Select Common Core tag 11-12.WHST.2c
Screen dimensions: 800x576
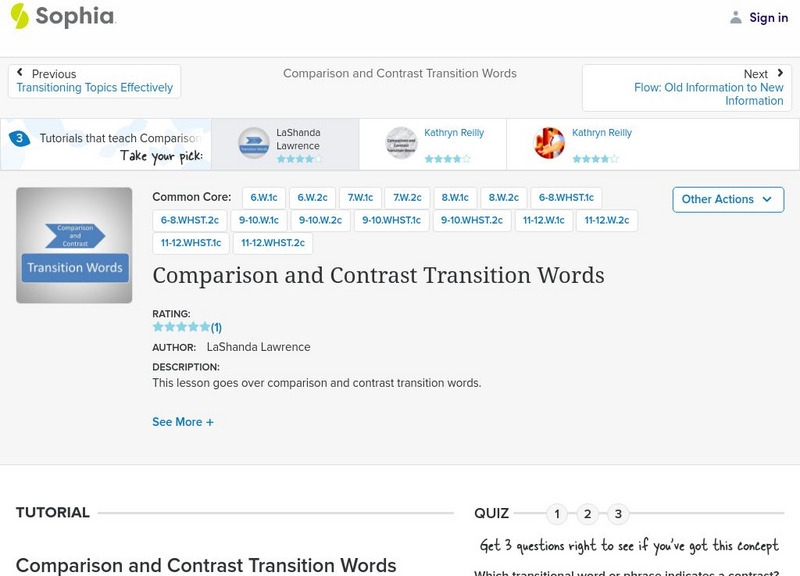(273, 243)
